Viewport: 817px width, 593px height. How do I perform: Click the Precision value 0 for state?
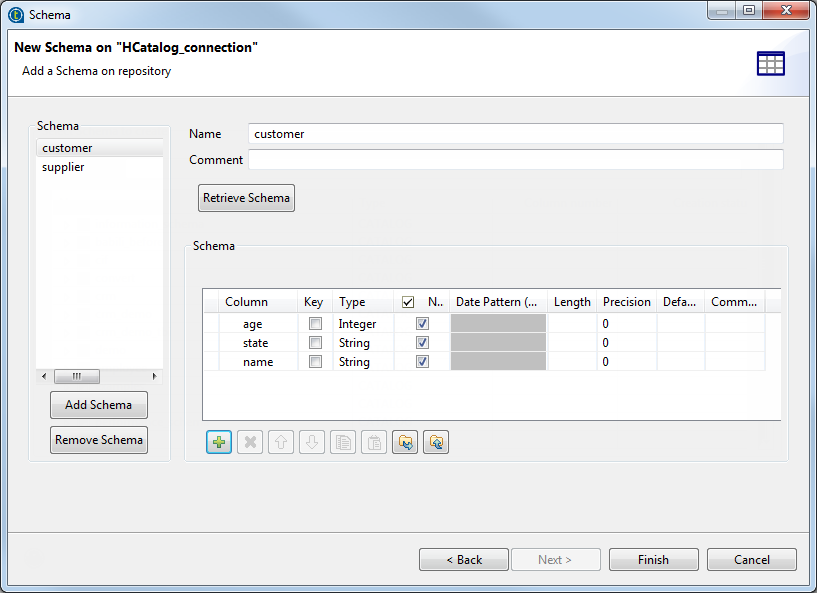click(627, 342)
